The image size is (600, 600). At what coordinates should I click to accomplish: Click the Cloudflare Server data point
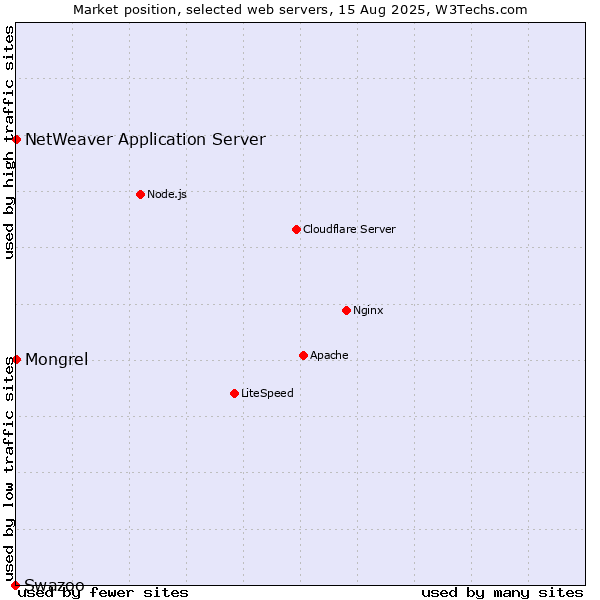[296, 229]
